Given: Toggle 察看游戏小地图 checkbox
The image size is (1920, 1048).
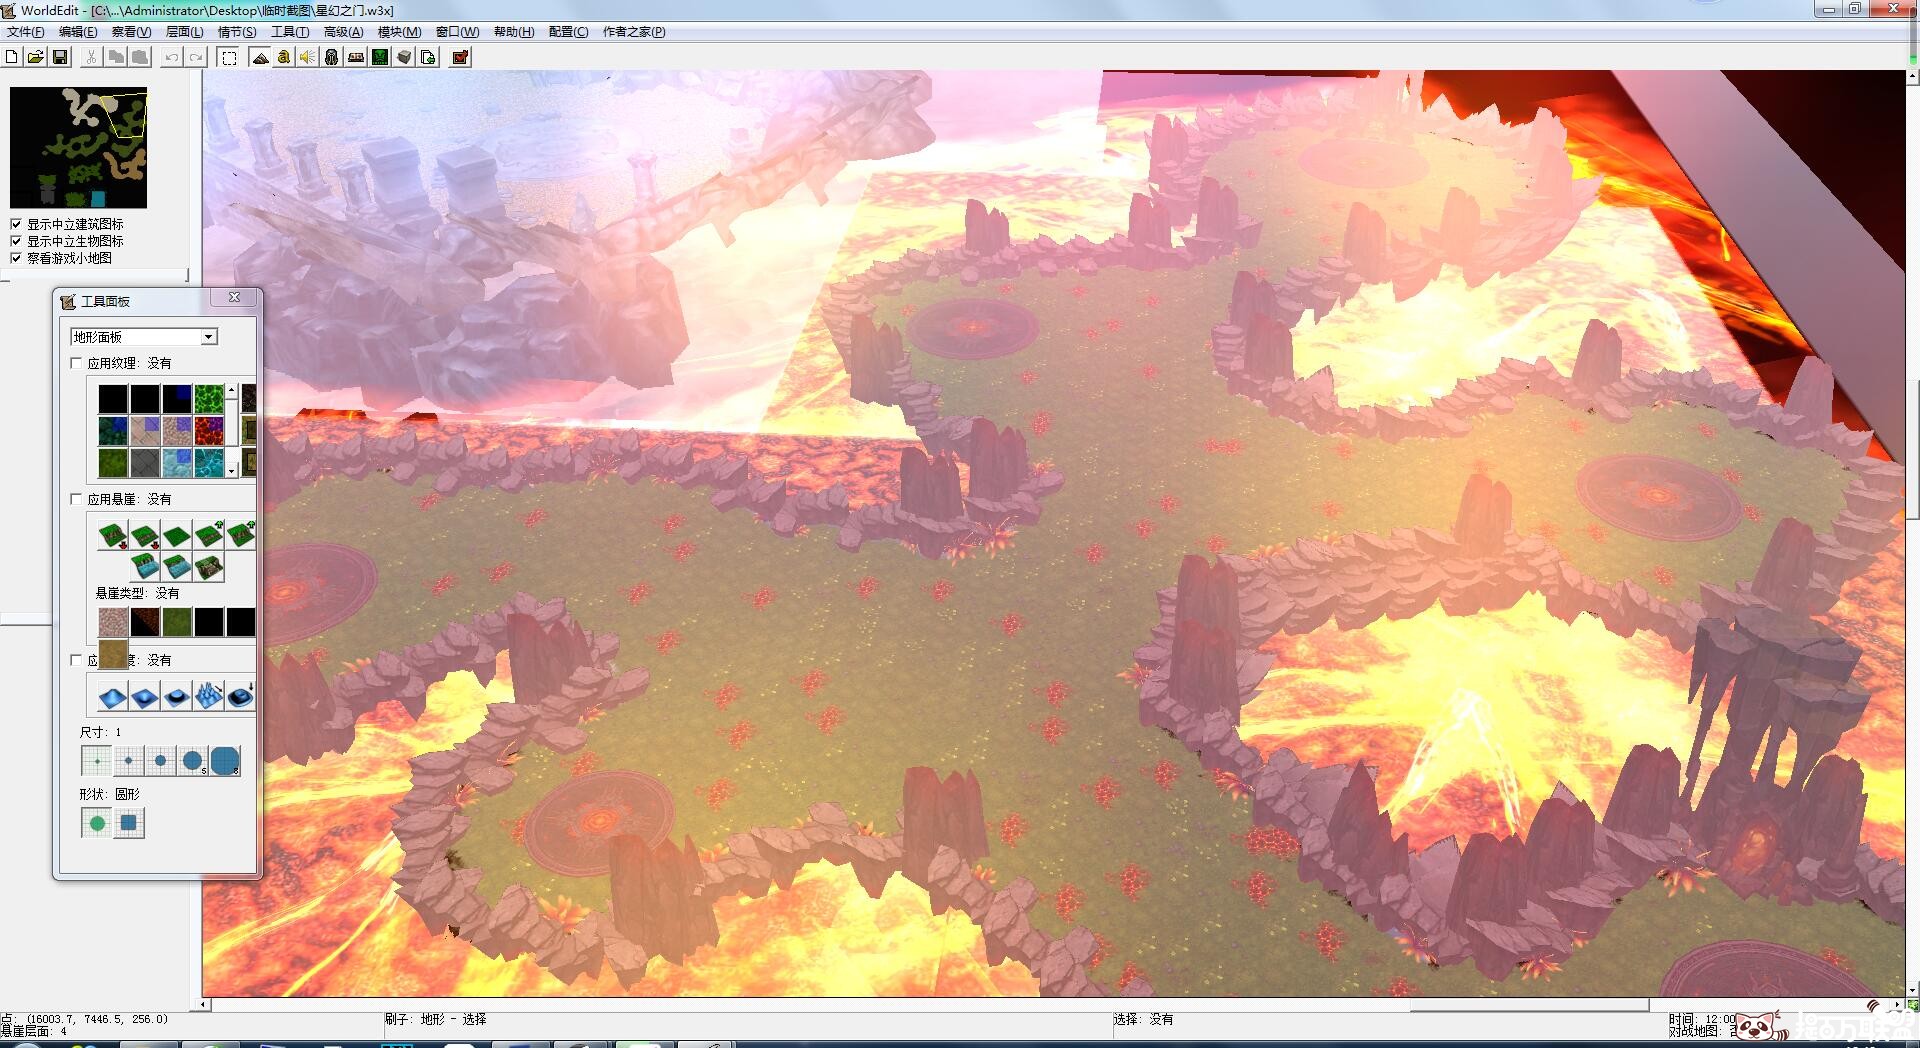Looking at the screenshot, I should [16, 258].
